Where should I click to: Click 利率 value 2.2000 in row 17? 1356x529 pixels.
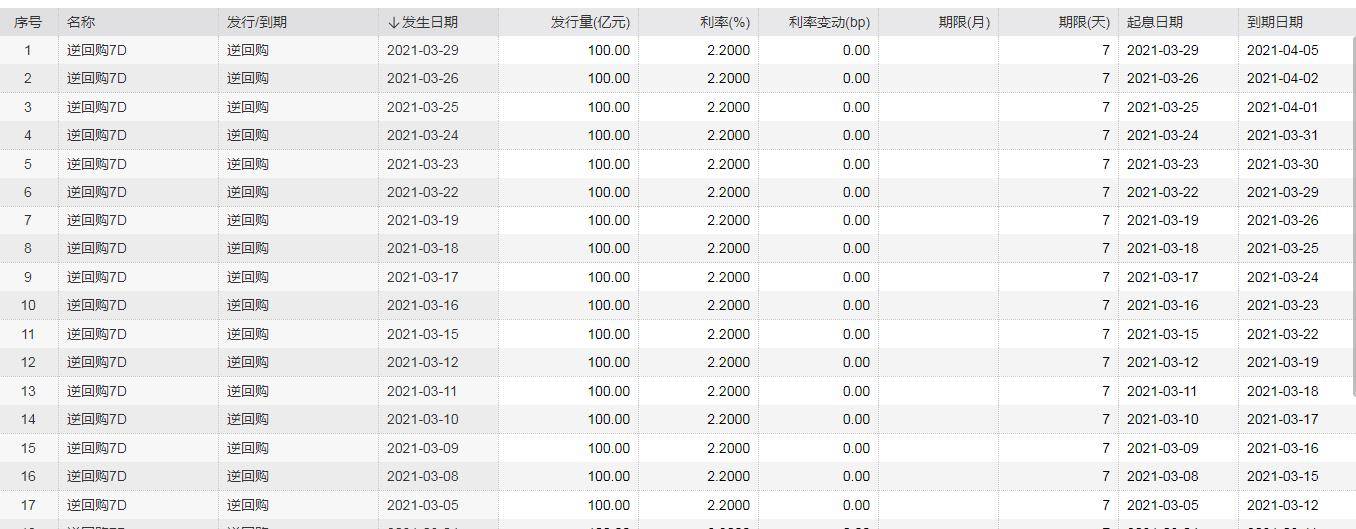[x=728, y=505]
